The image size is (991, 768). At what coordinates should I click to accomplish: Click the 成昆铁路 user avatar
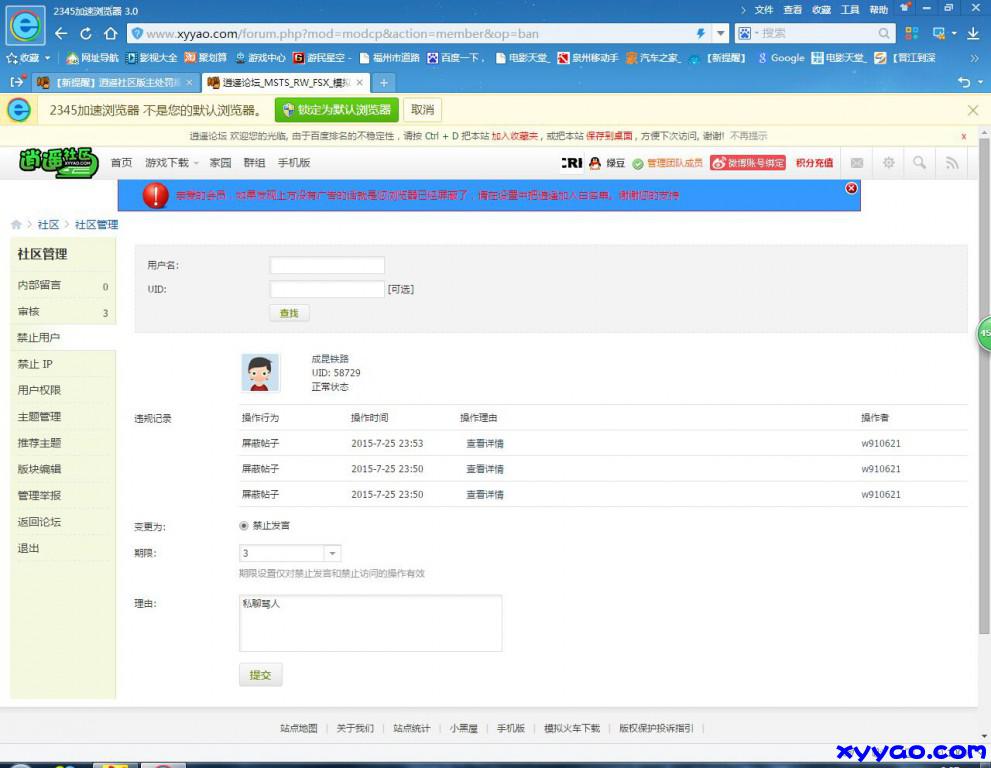260,372
